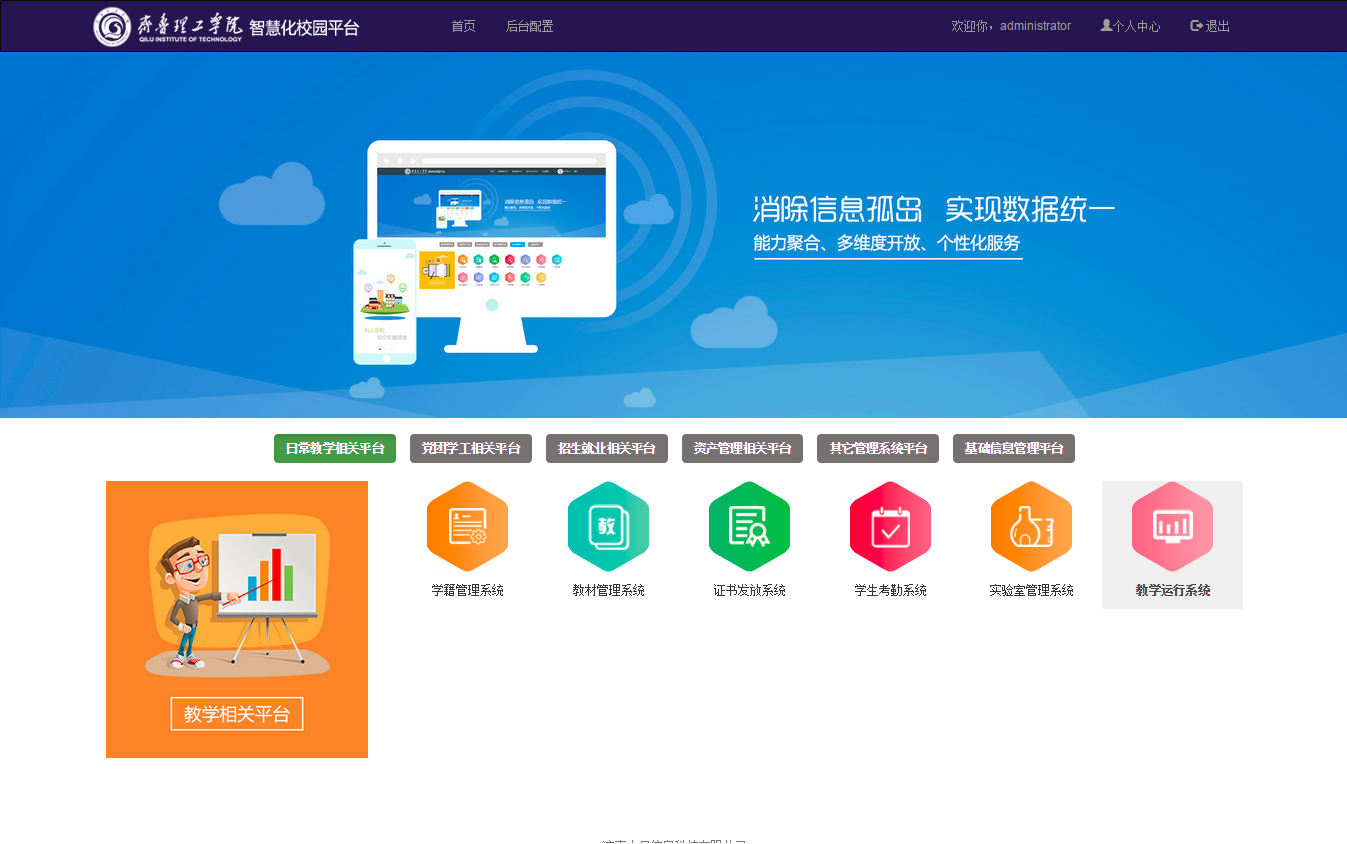Click the 证书发放系统 text label
The image size is (1347, 844).
click(x=749, y=590)
